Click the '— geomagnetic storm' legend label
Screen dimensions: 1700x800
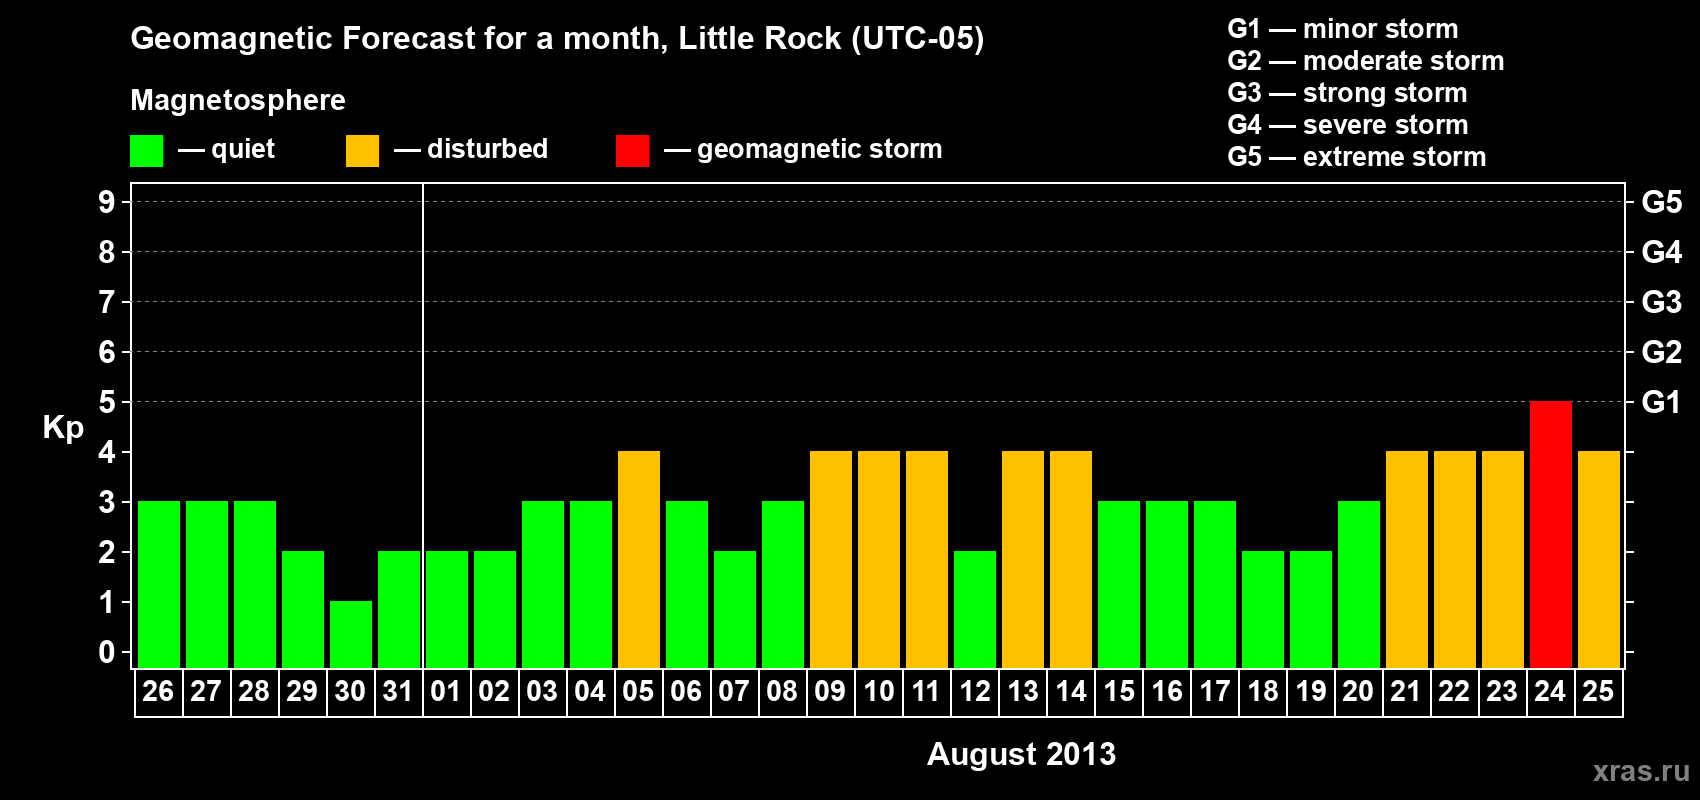click(803, 150)
